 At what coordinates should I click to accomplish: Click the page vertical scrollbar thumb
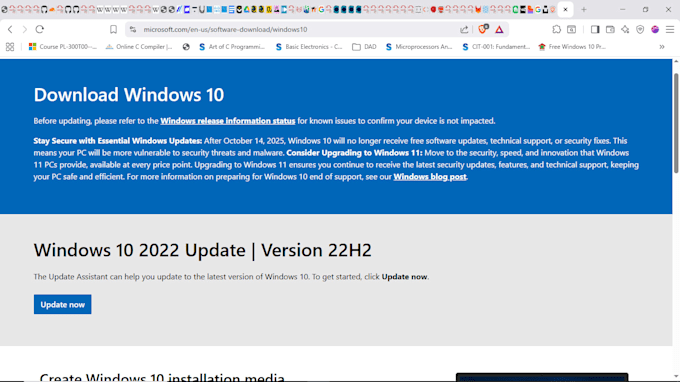point(676,124)
